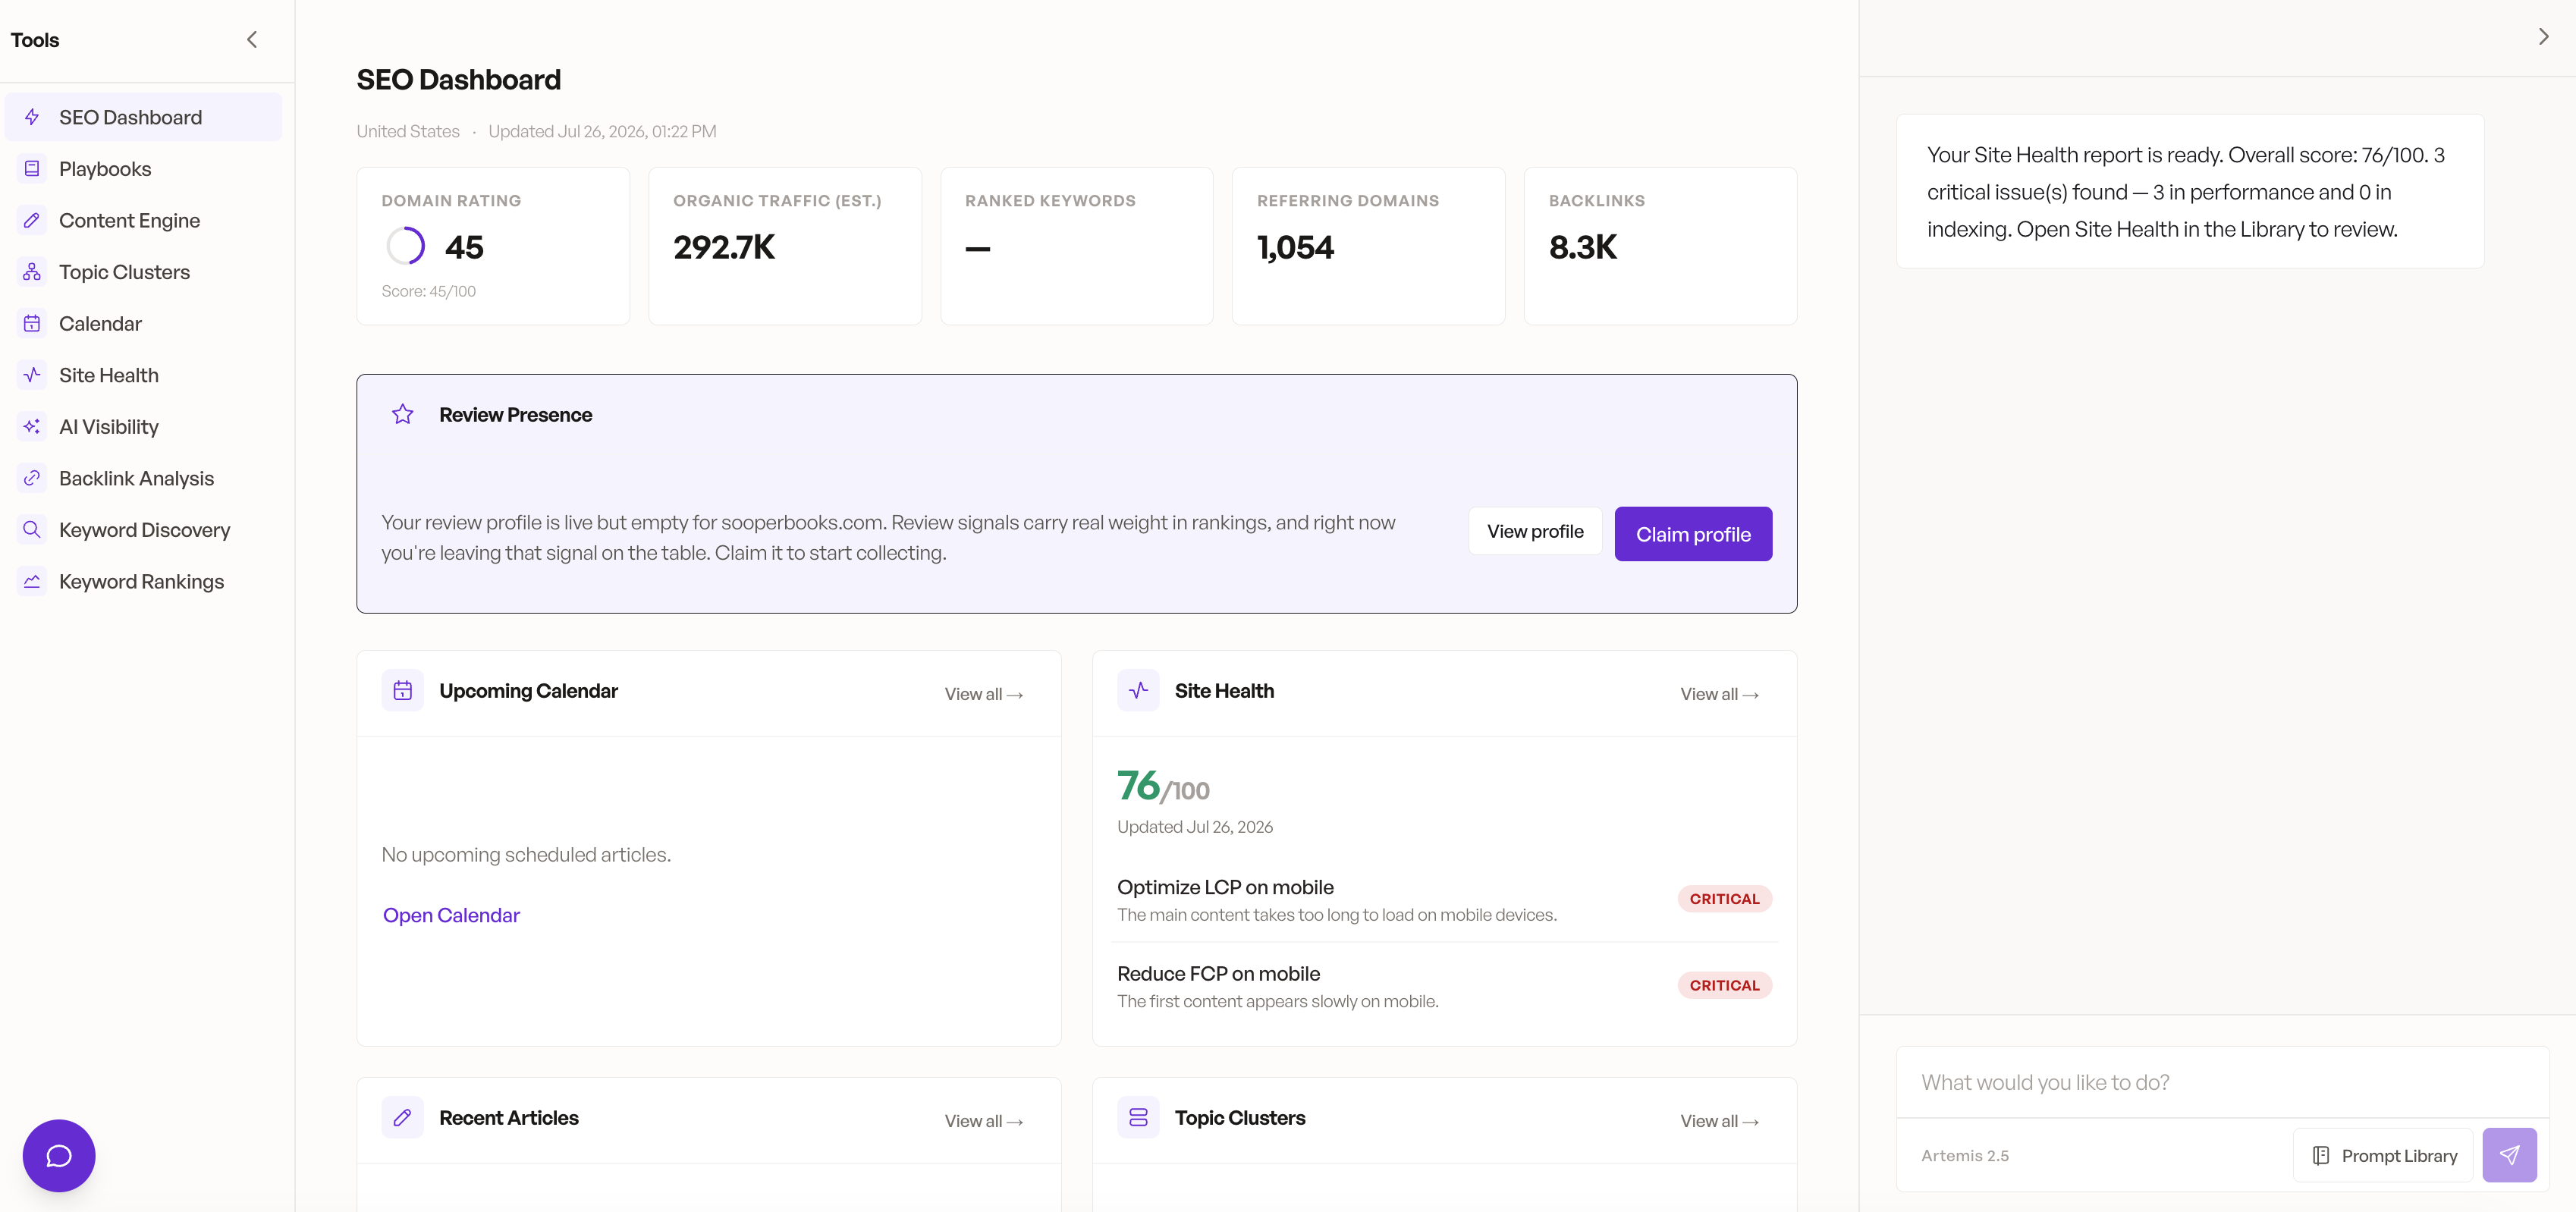Go to Topic Clusters in sidebar
Image resolution: width=2576 pixels, height=1212 pixels.
pyautogui.click(x=143, y=272)
